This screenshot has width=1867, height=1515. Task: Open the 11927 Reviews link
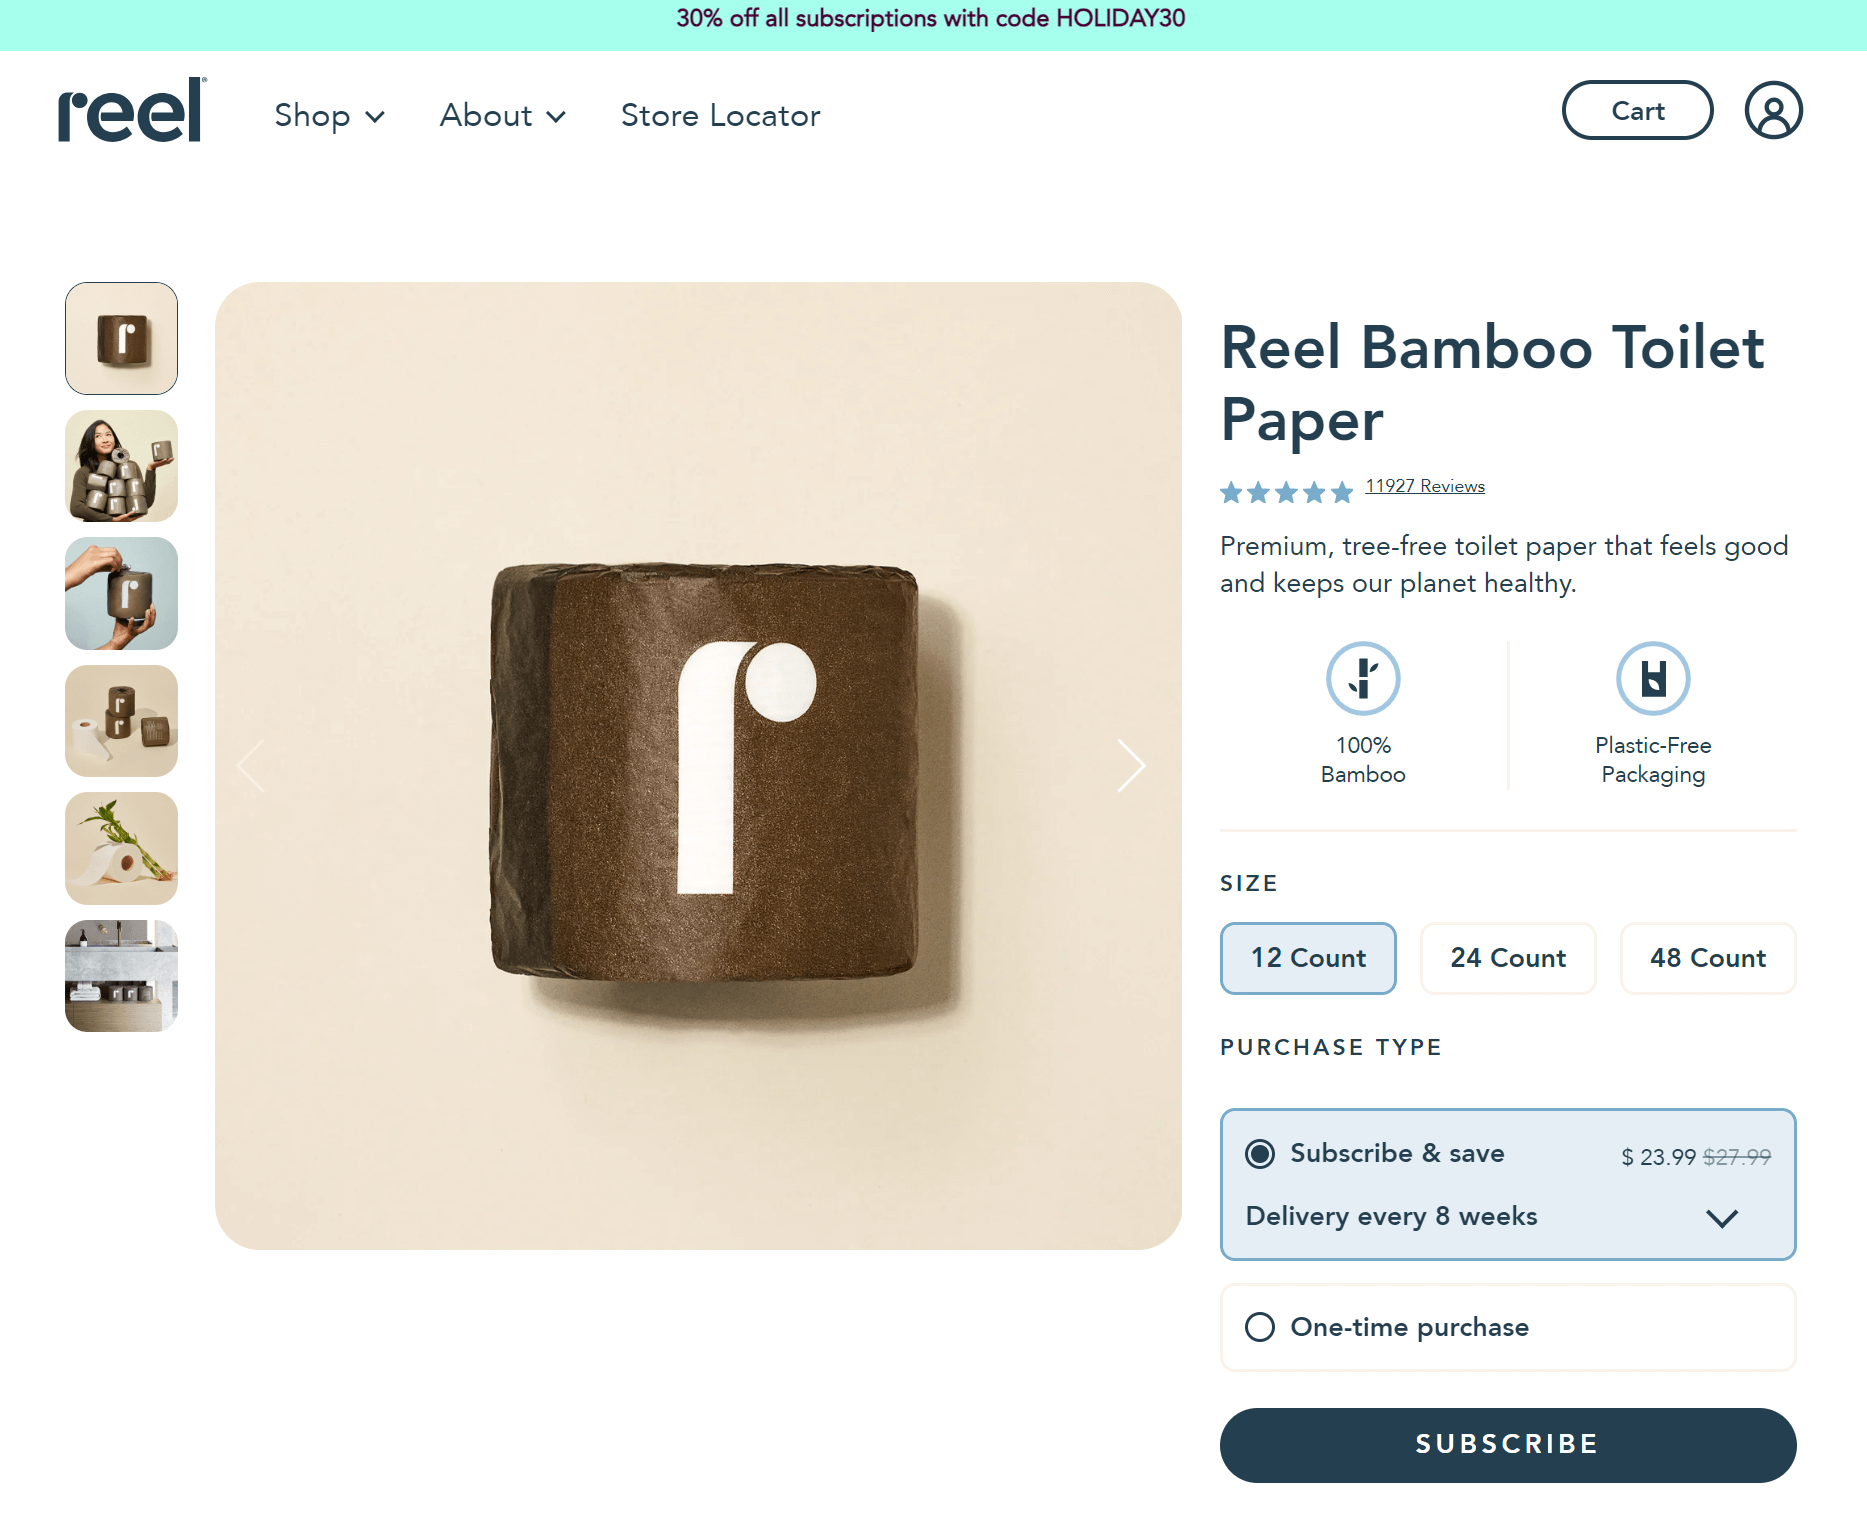point(1424,485)
